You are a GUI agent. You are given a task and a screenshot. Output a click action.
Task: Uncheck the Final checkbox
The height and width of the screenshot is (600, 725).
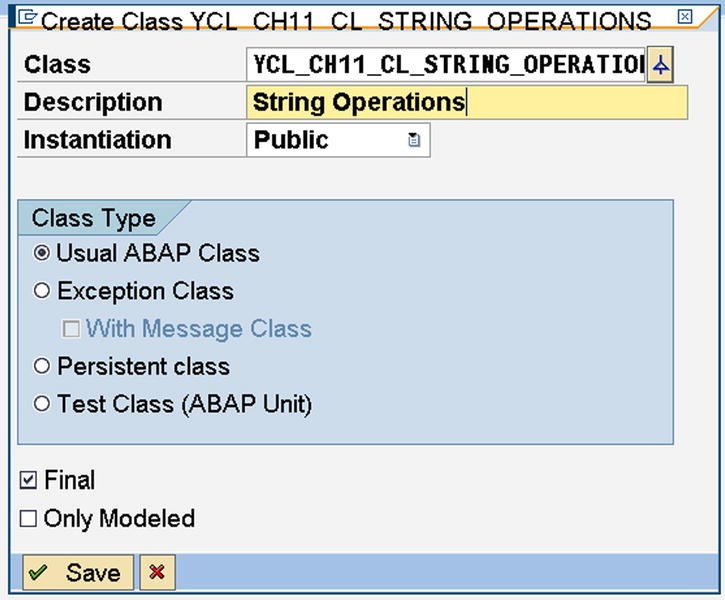[28, 480]
